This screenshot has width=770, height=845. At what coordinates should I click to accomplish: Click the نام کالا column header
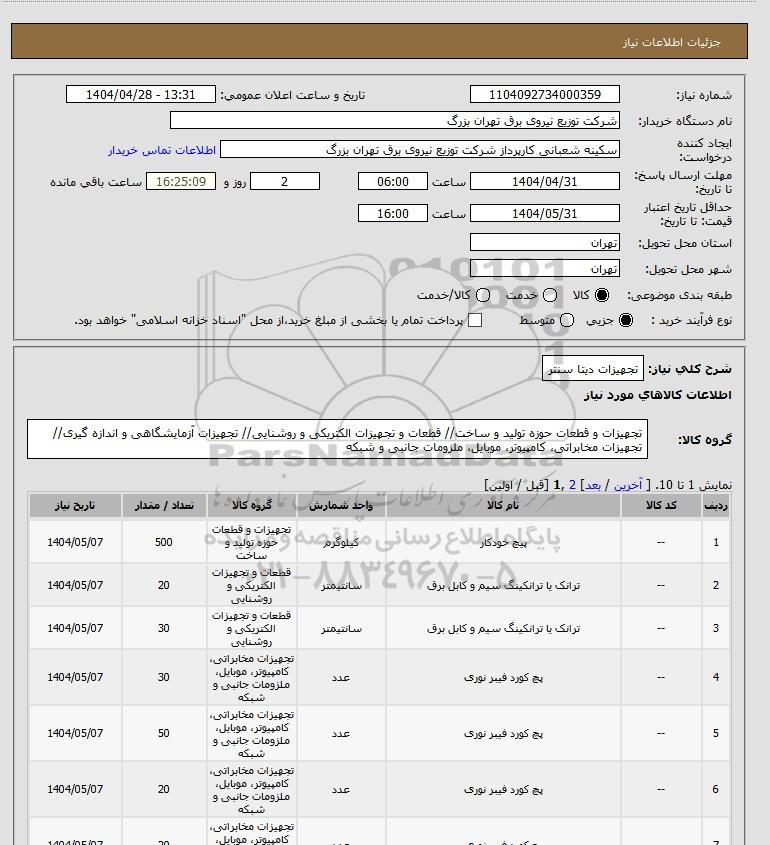pos(503,505)
